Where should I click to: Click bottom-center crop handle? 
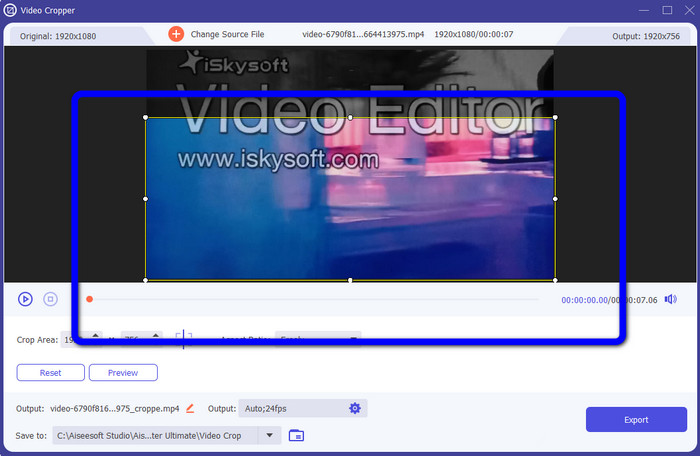tap(350, 280)
